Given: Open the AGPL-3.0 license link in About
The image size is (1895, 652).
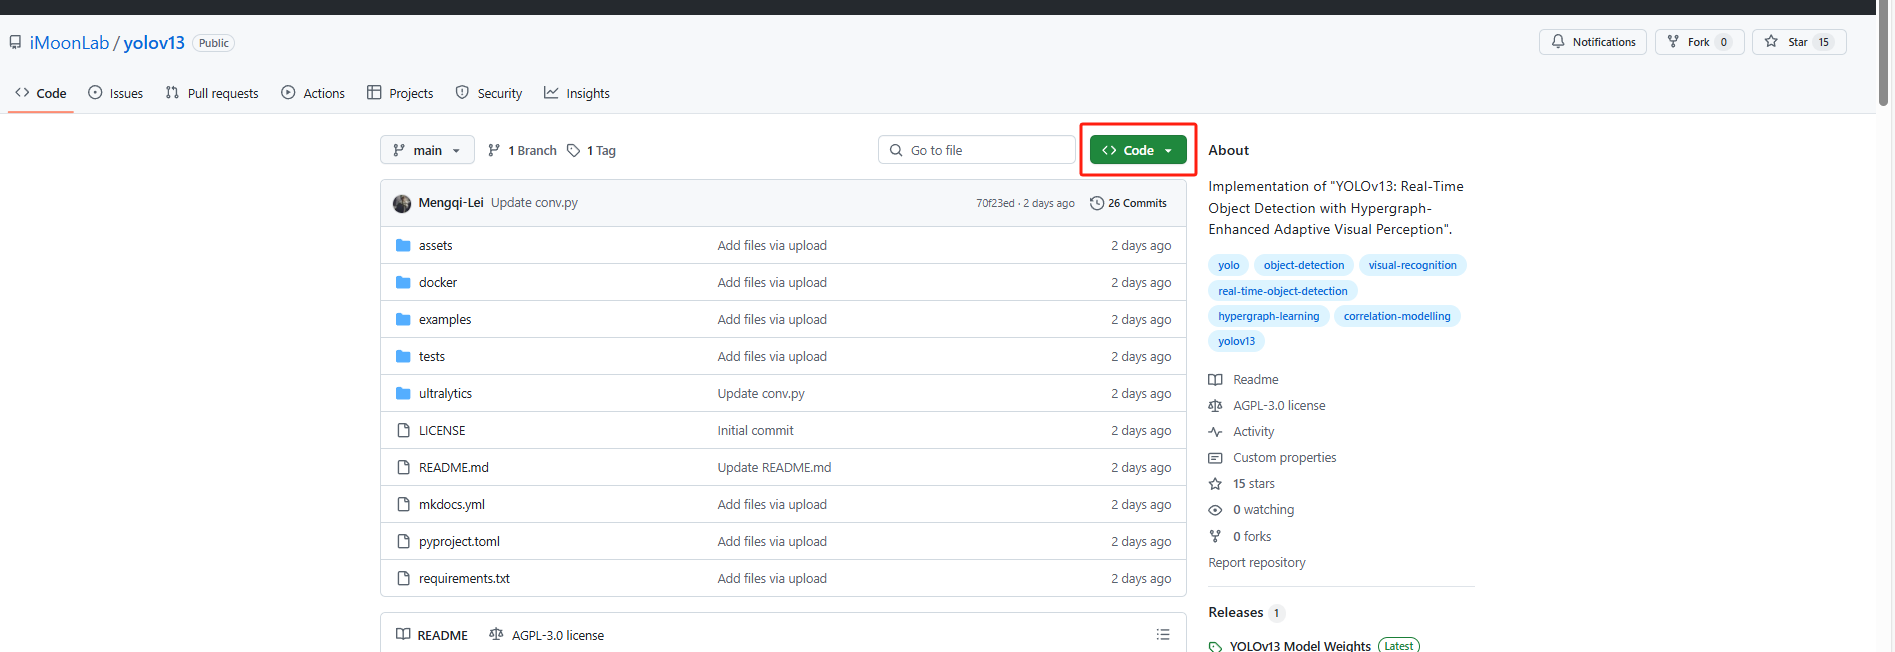Looking at the screenshot, I should tap(1267, 406).
